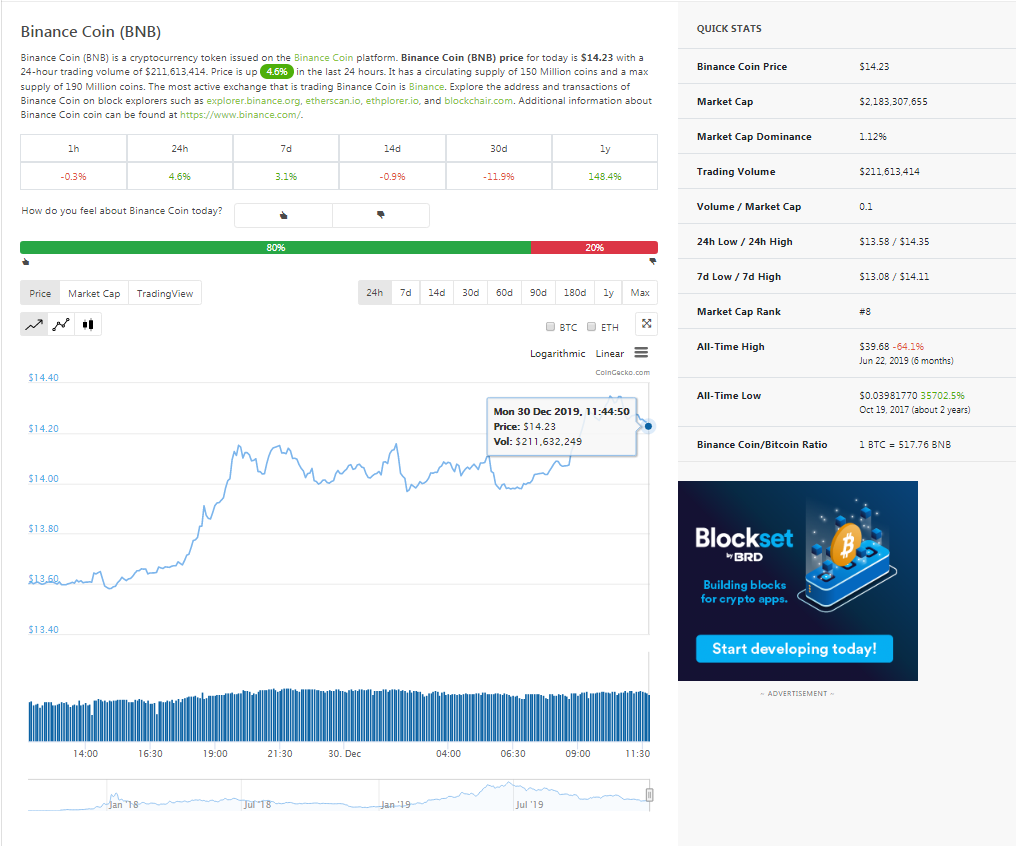This screenshot has width=1016, height=846.
Task: Click the 7d change value 3.1%
Action: (286, 176)
